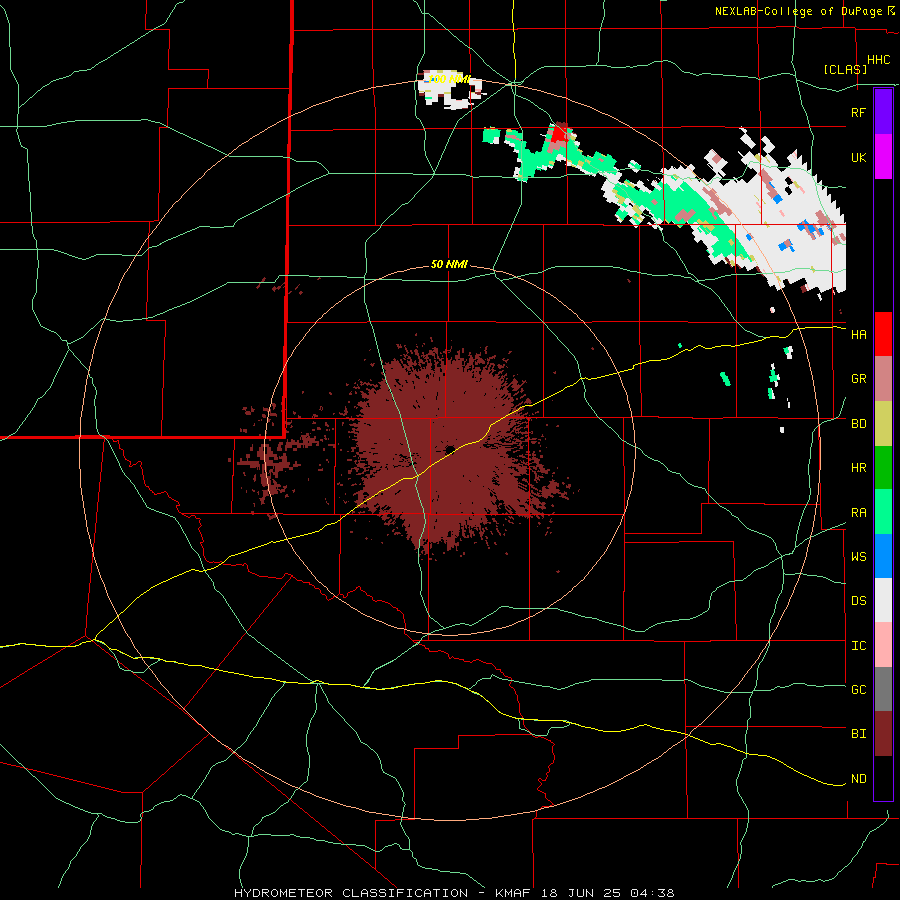Screen dimensions: 900x900
Task: Click the red HA legend color swatch
Action: click(883, 334)
